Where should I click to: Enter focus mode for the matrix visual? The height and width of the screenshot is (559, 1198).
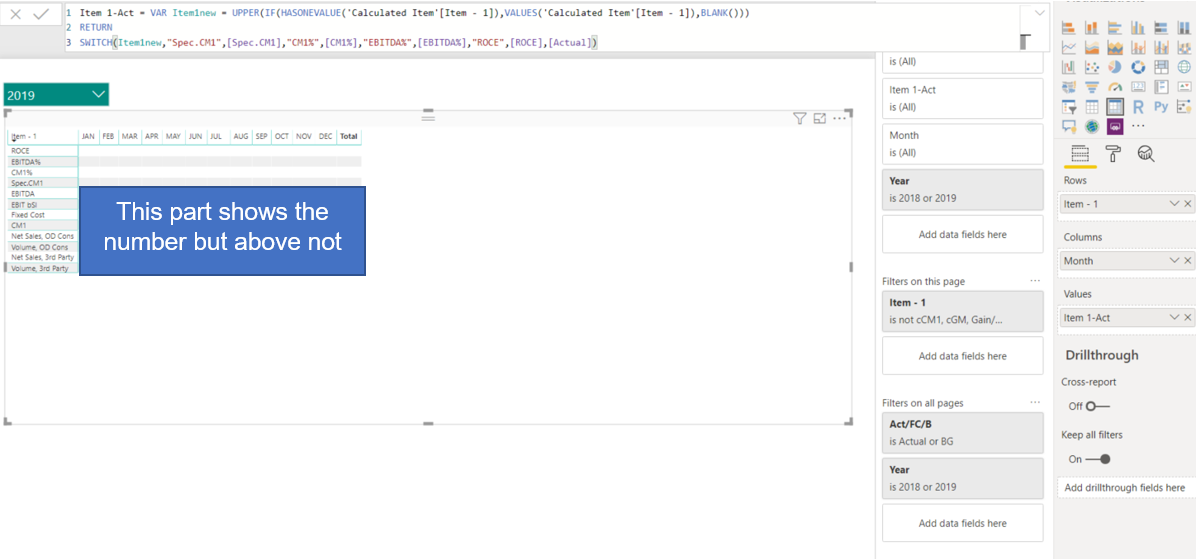click(x=820, y=118)
